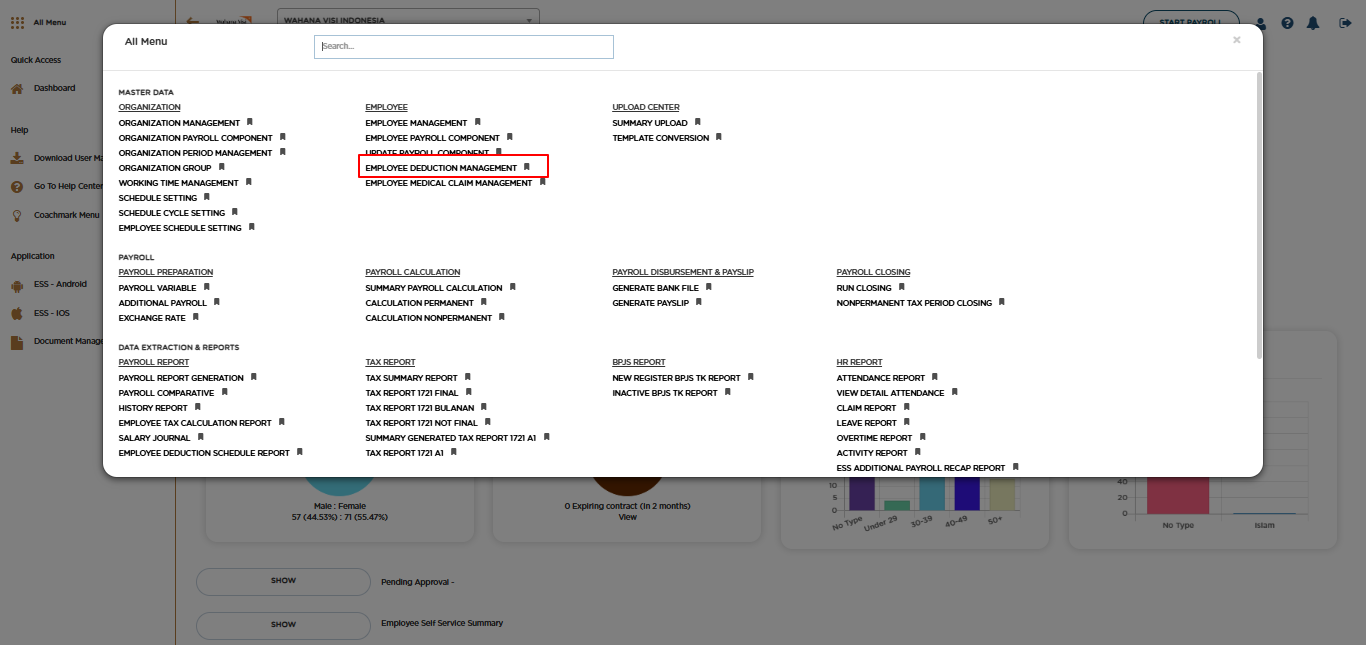Open Schedule Cycle Setting
The width and height of the screenshot is (1366, 645).
pos(172,213)
